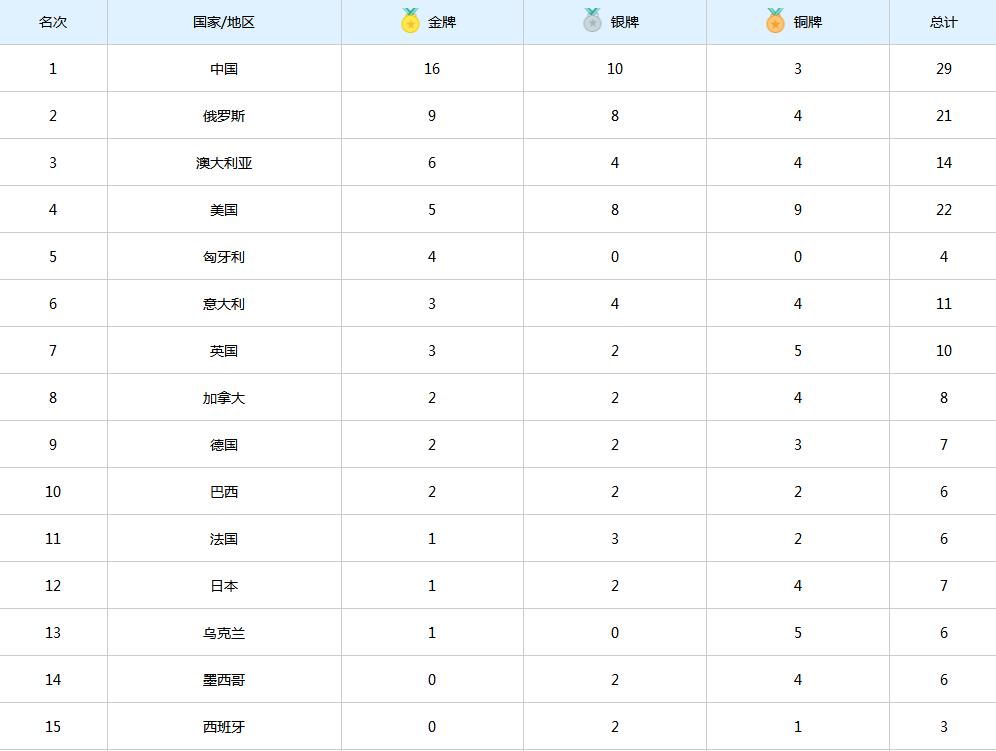The width and height of the screenshot is (996, 751).
Task: Click the 日本 country name
Action: pyautogui.click(x=224, y=586)
